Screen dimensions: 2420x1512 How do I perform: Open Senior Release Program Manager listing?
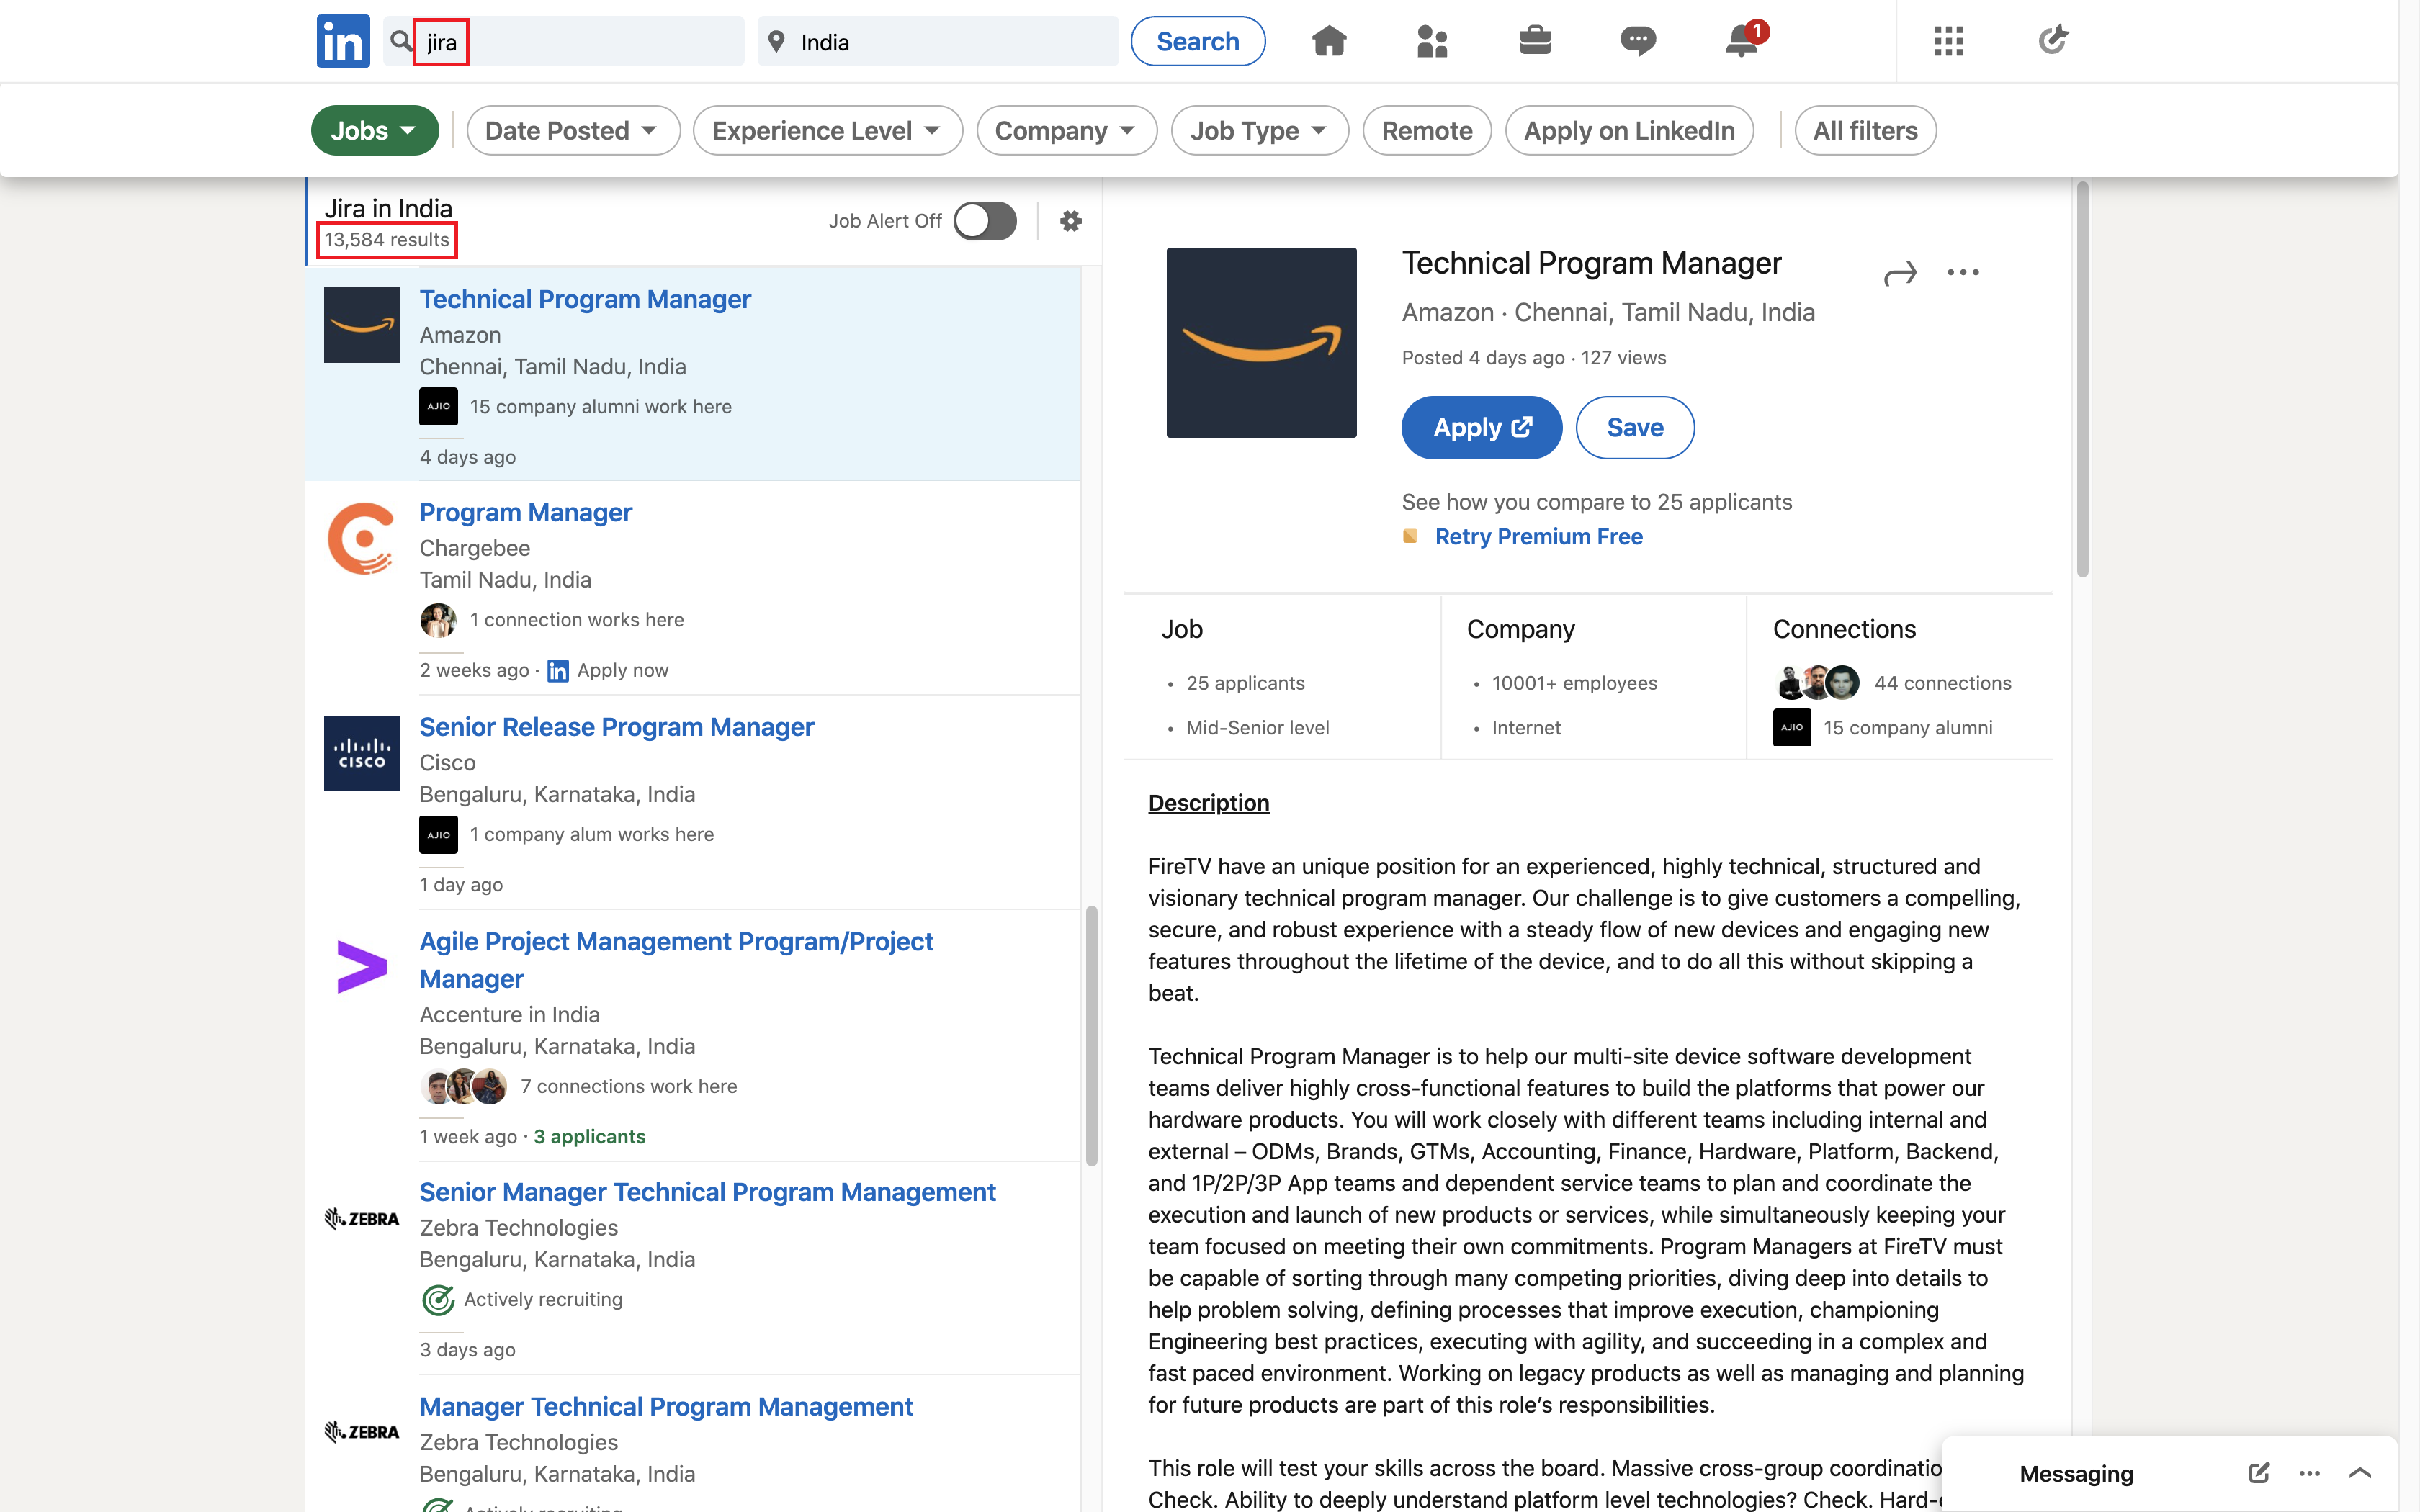tap(616, 727)
